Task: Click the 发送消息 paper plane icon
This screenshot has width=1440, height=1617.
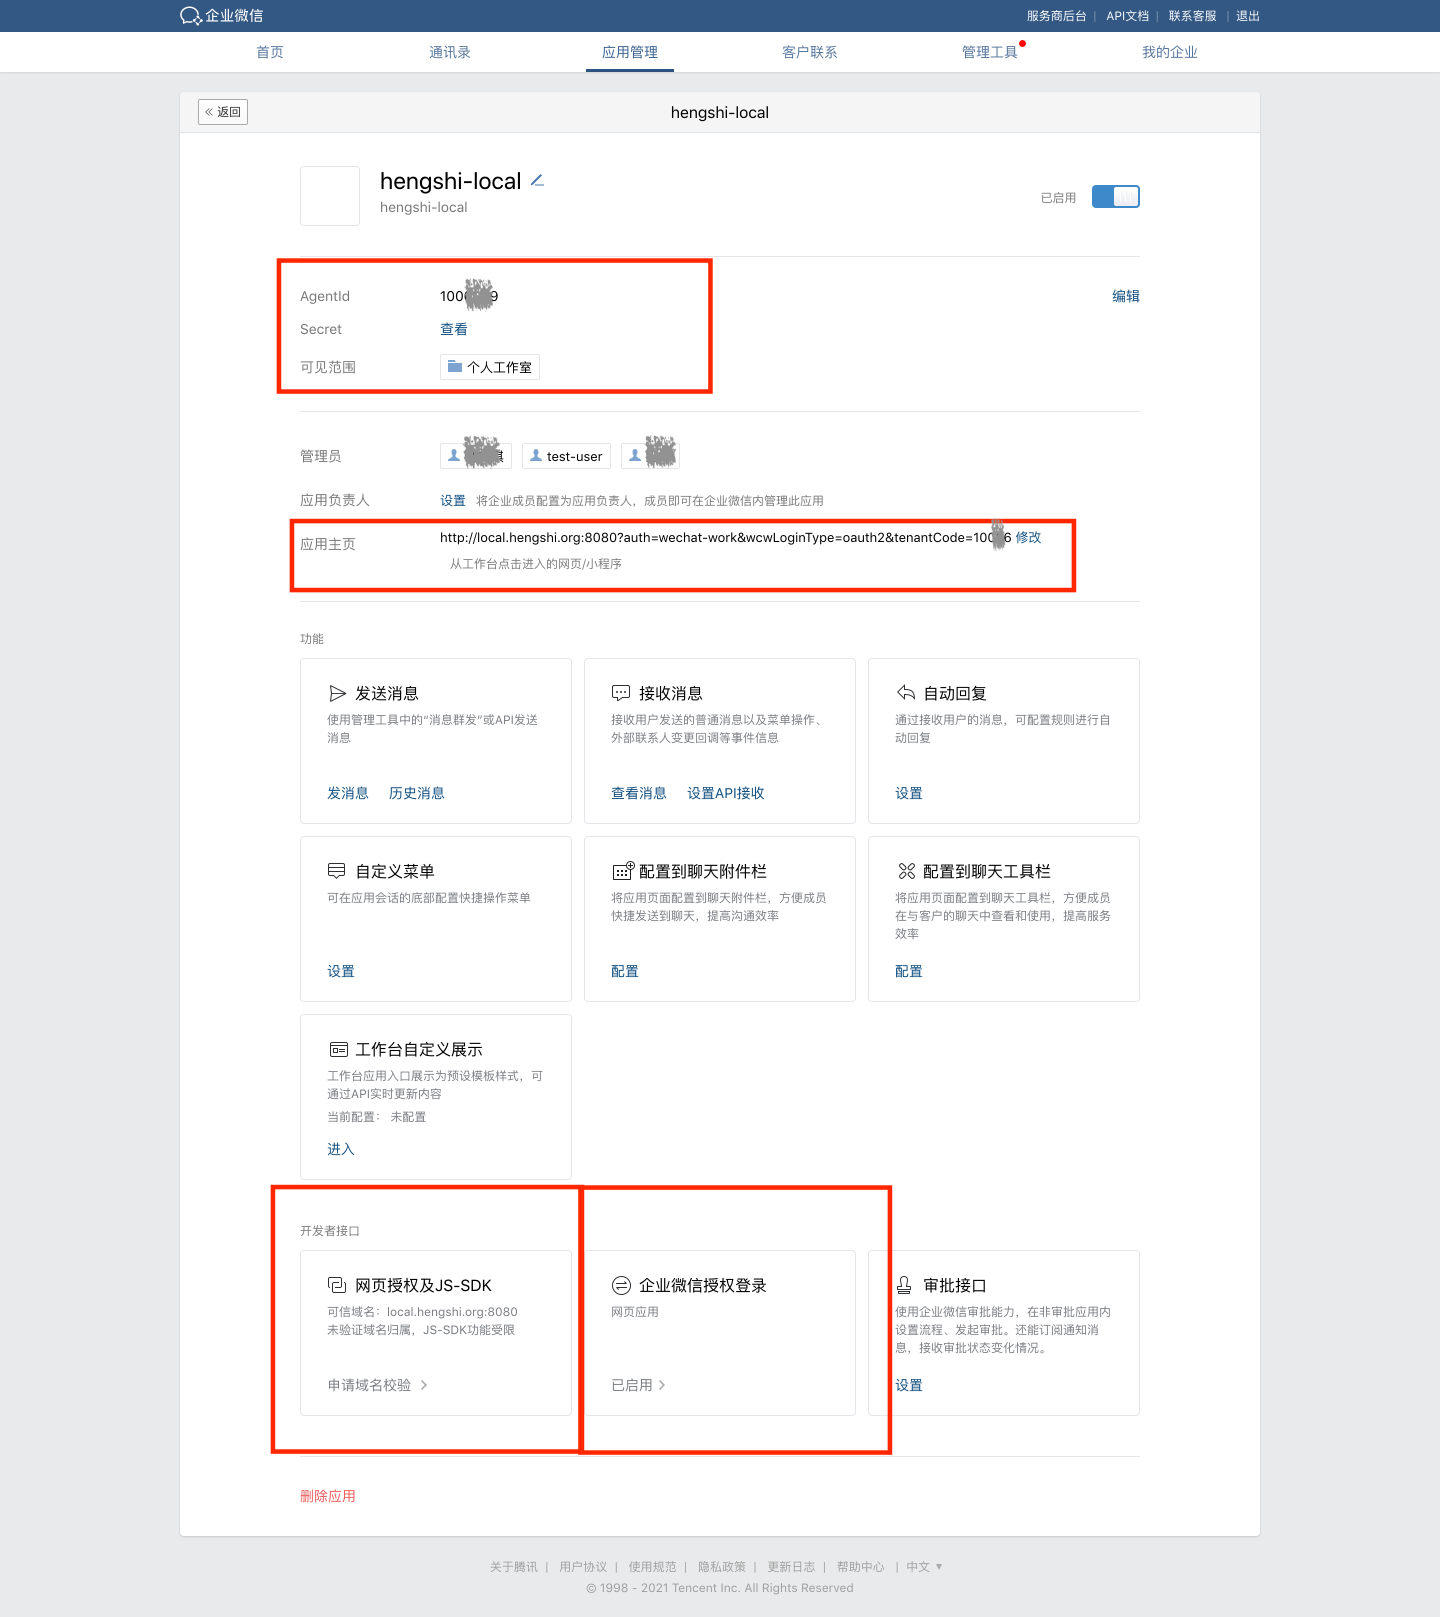Action: click(338, 693)
